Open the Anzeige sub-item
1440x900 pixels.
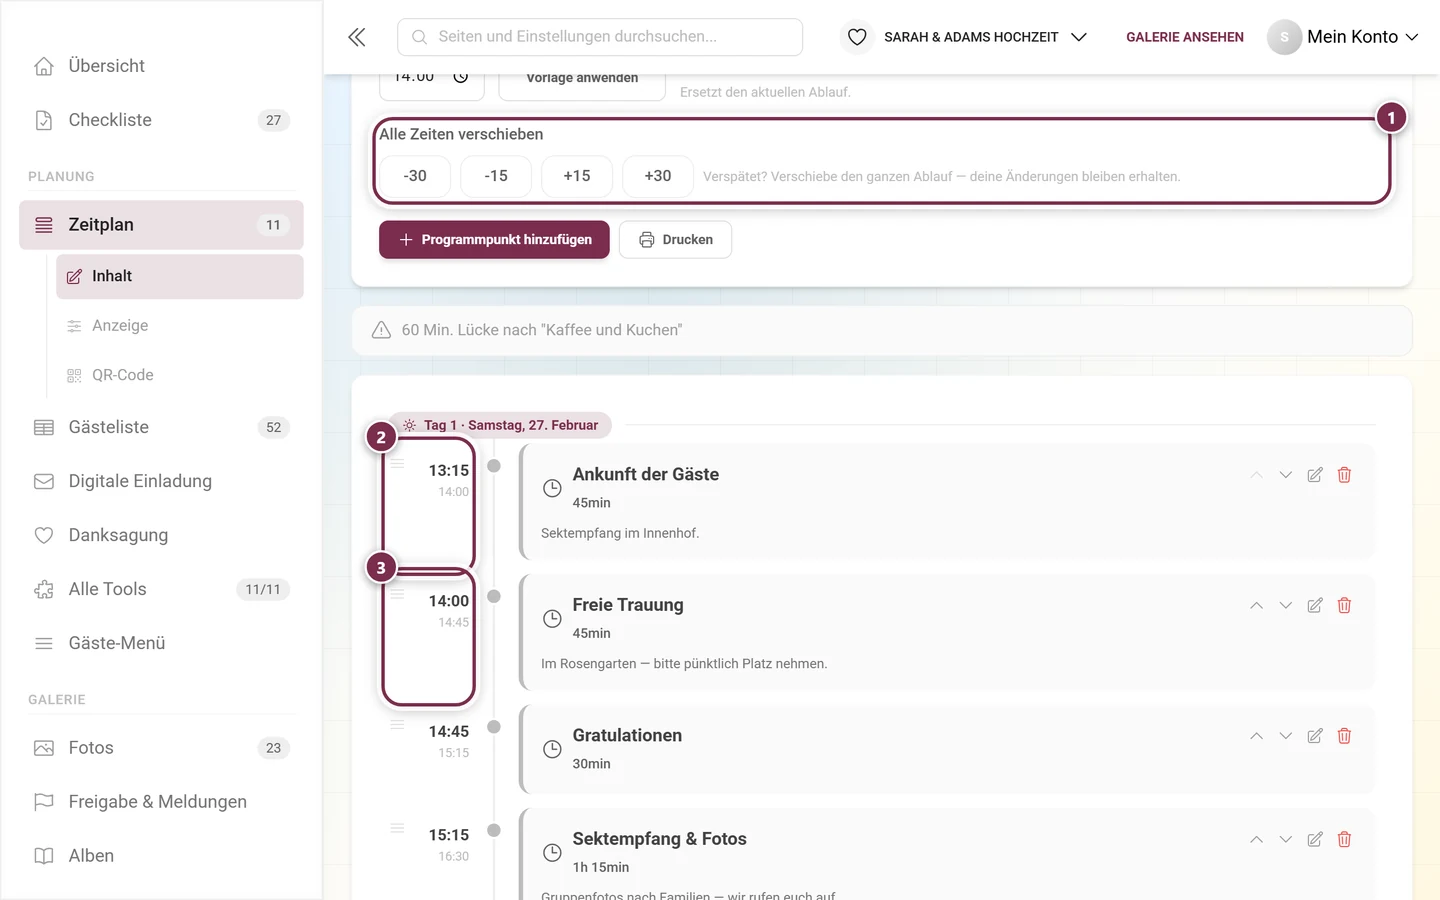point(180,326)
